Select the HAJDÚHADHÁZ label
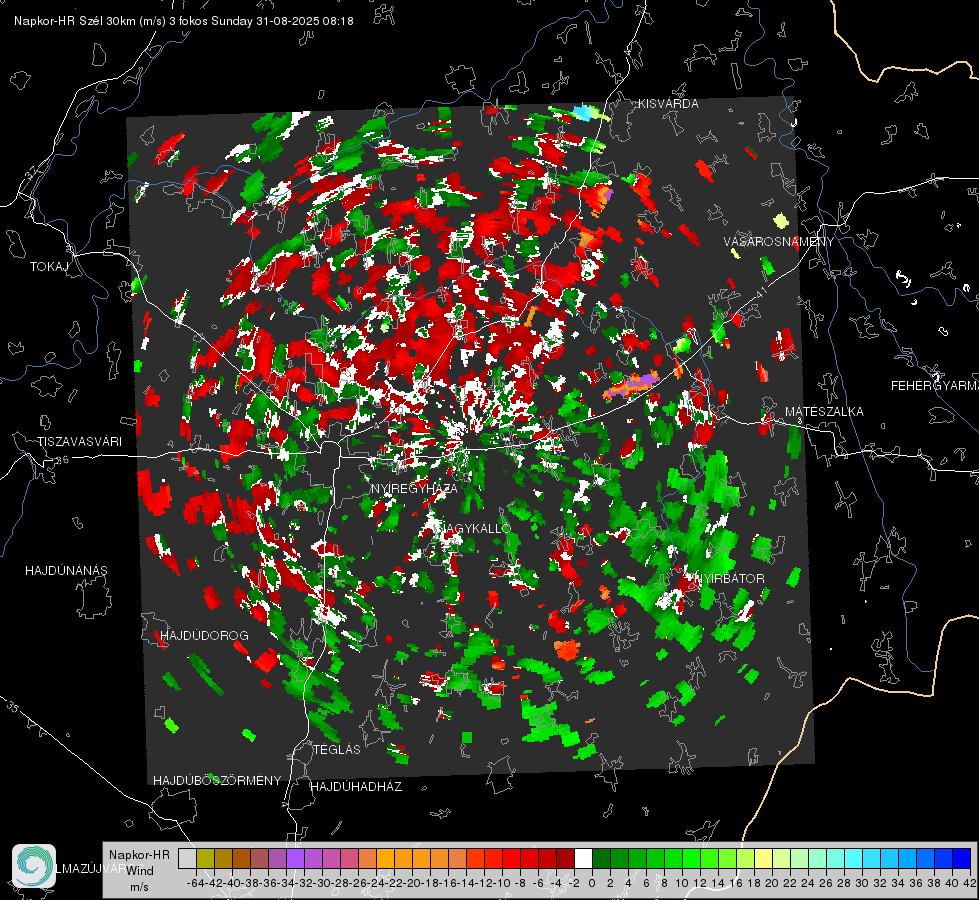Viewport: 979px width, 900px height. [356, 786]
